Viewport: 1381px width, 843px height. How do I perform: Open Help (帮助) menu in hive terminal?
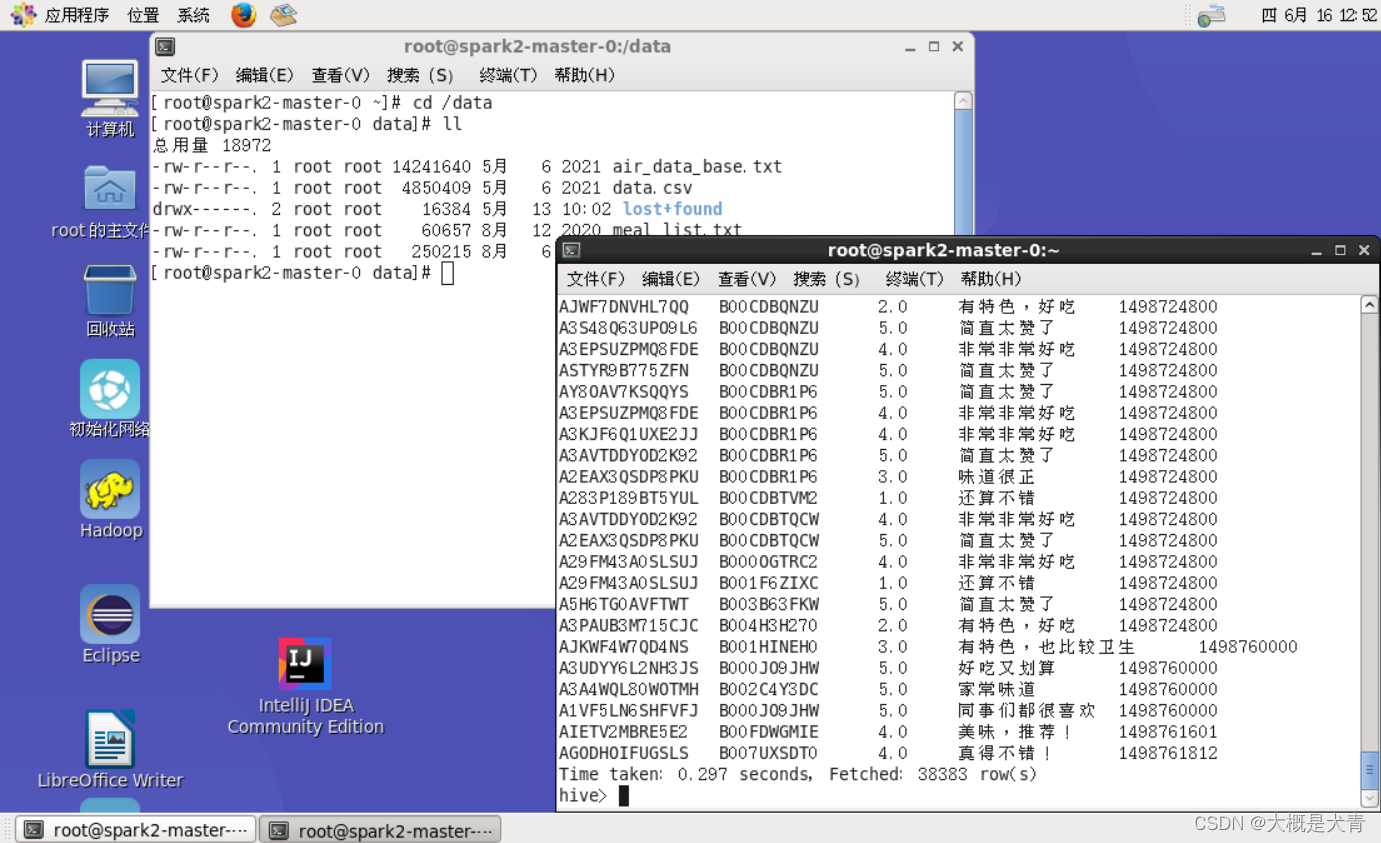[990, 279]
